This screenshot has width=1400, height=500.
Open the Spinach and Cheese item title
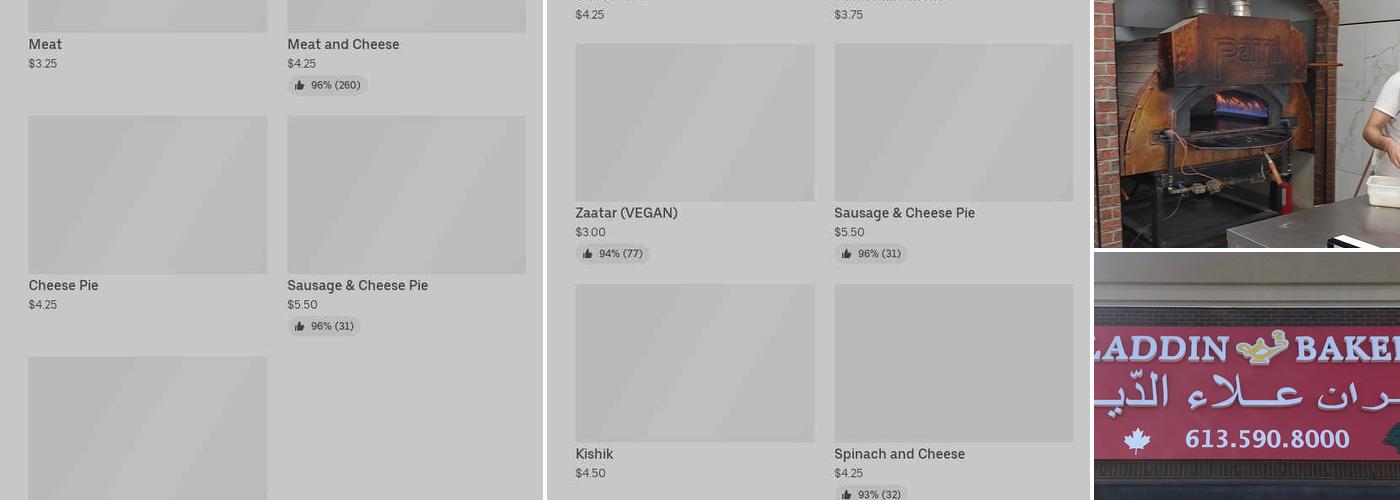click(x=899, y=454)
